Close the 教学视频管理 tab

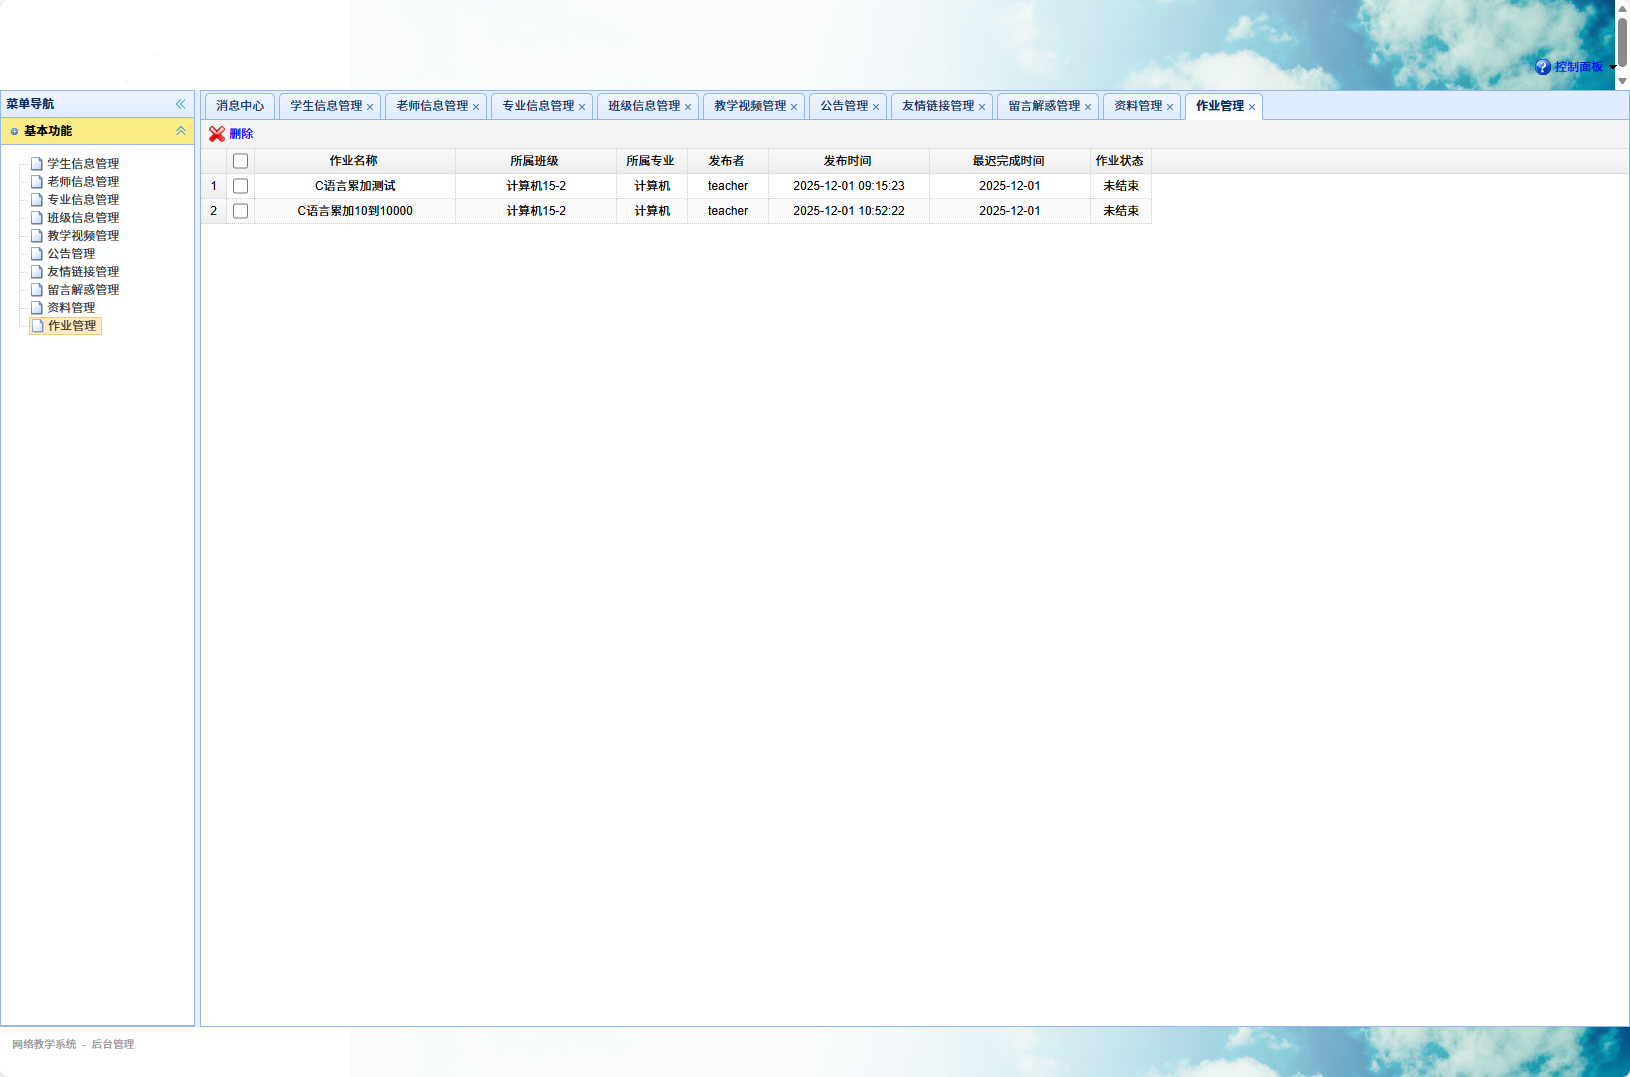[x=794, y=107]
